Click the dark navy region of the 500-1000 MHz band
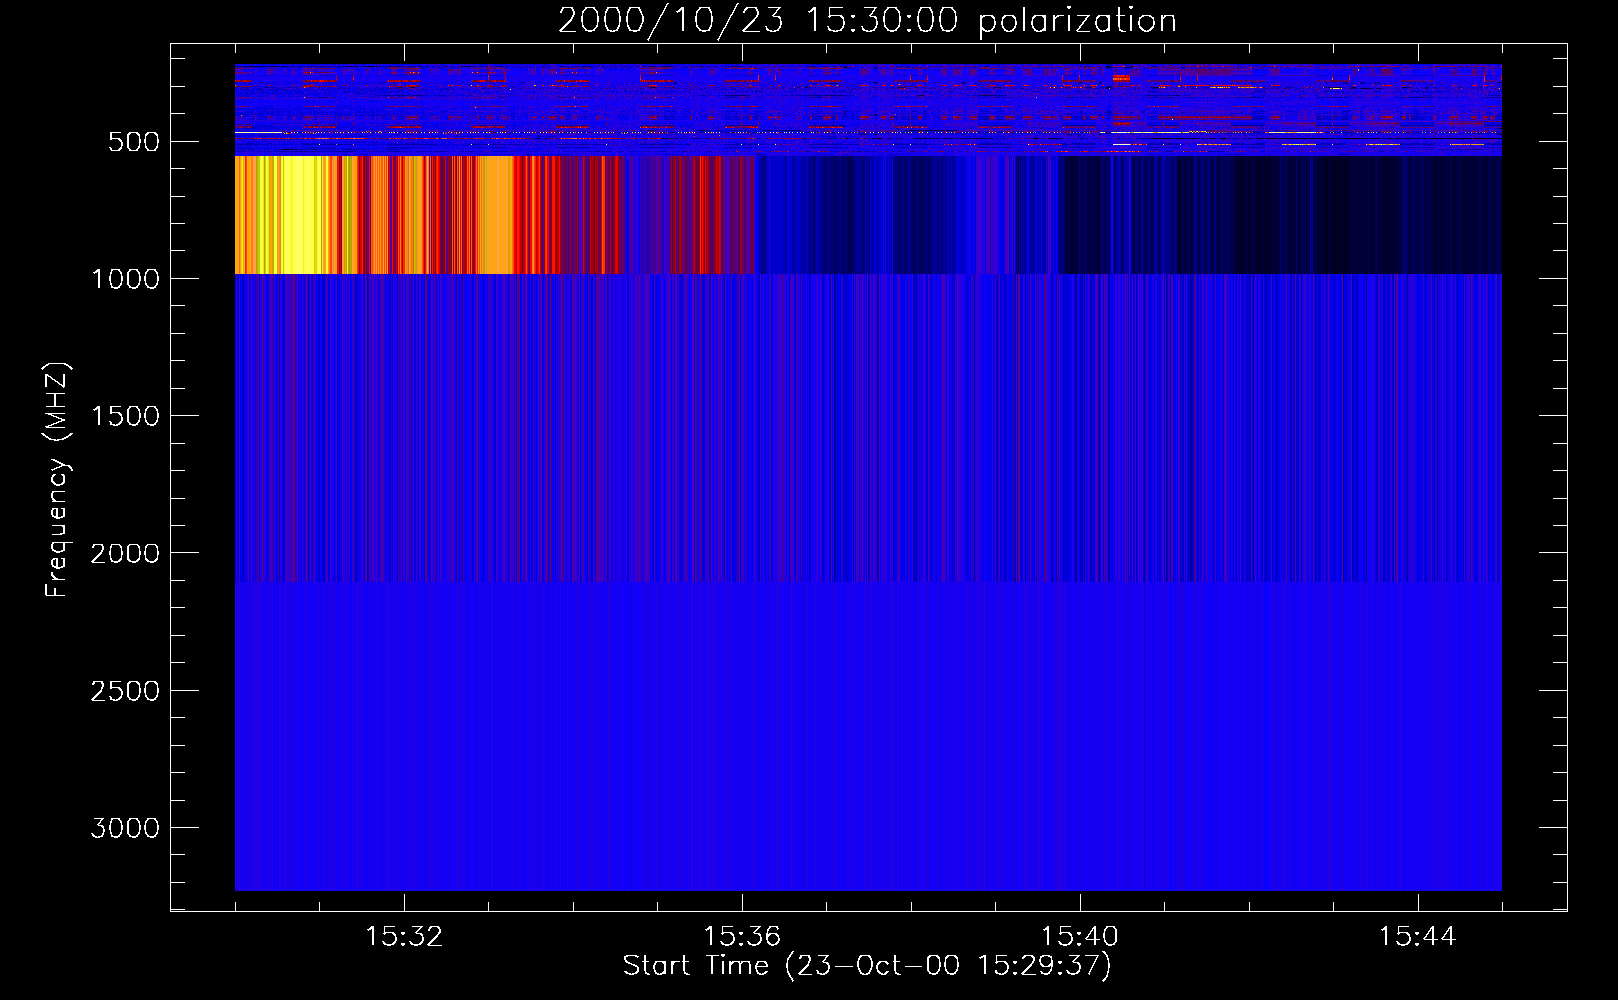 tap(1280, 215)
